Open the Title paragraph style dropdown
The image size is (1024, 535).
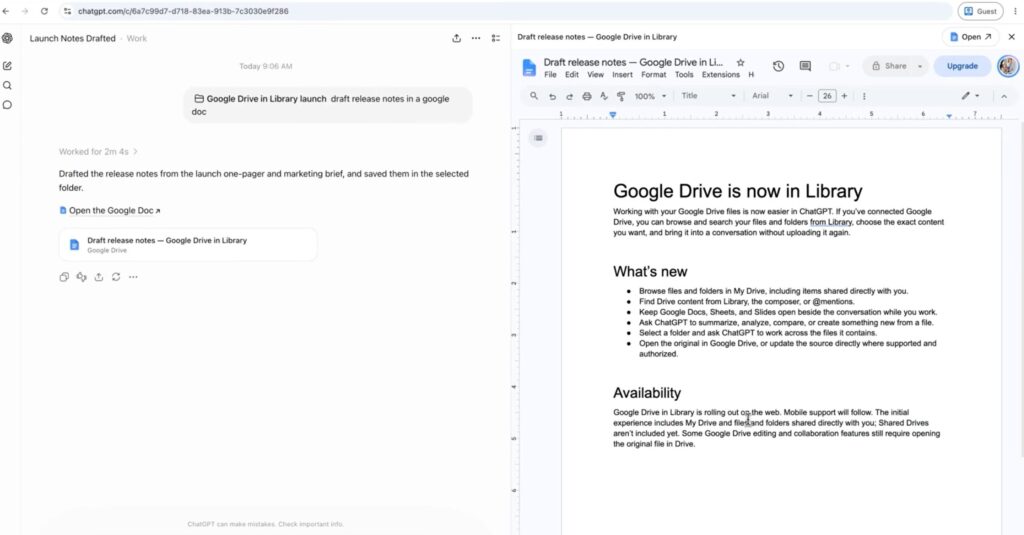(x=709, y=96)
